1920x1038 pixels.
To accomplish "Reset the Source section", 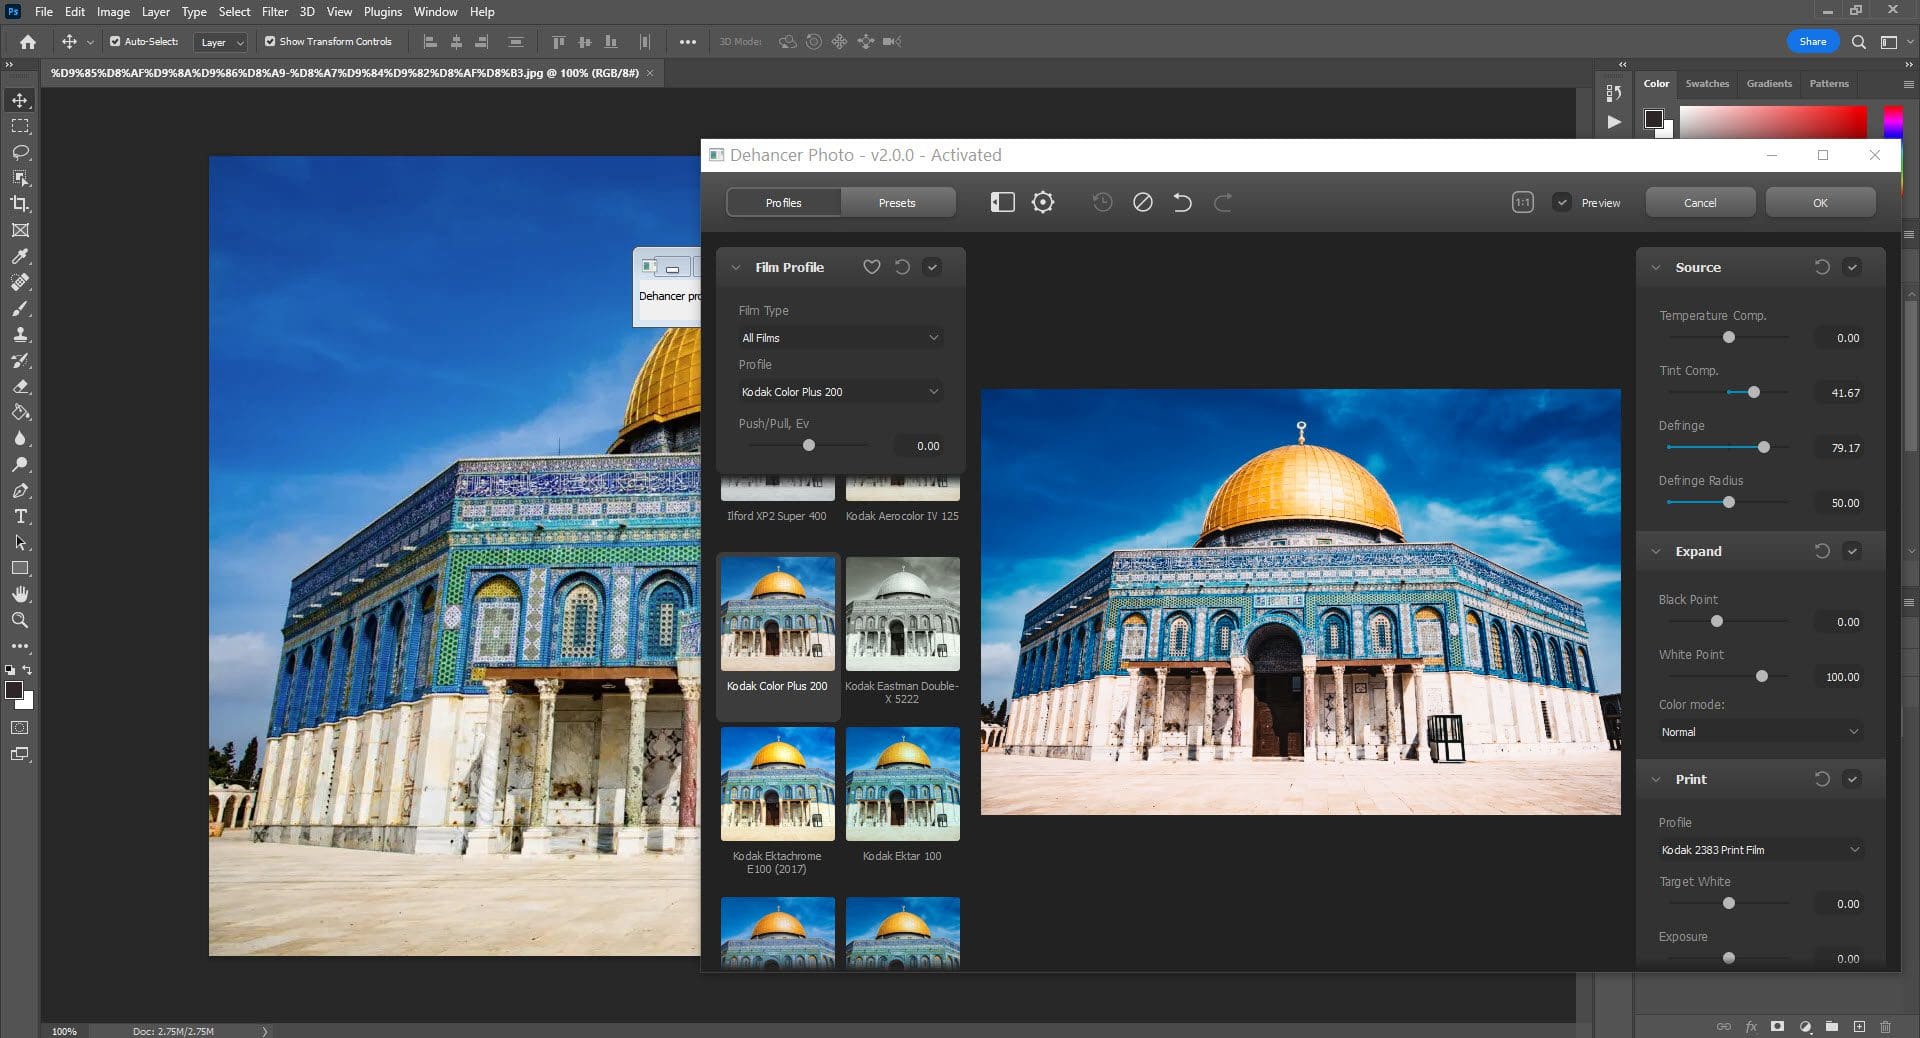I will tap(1822, 267).
